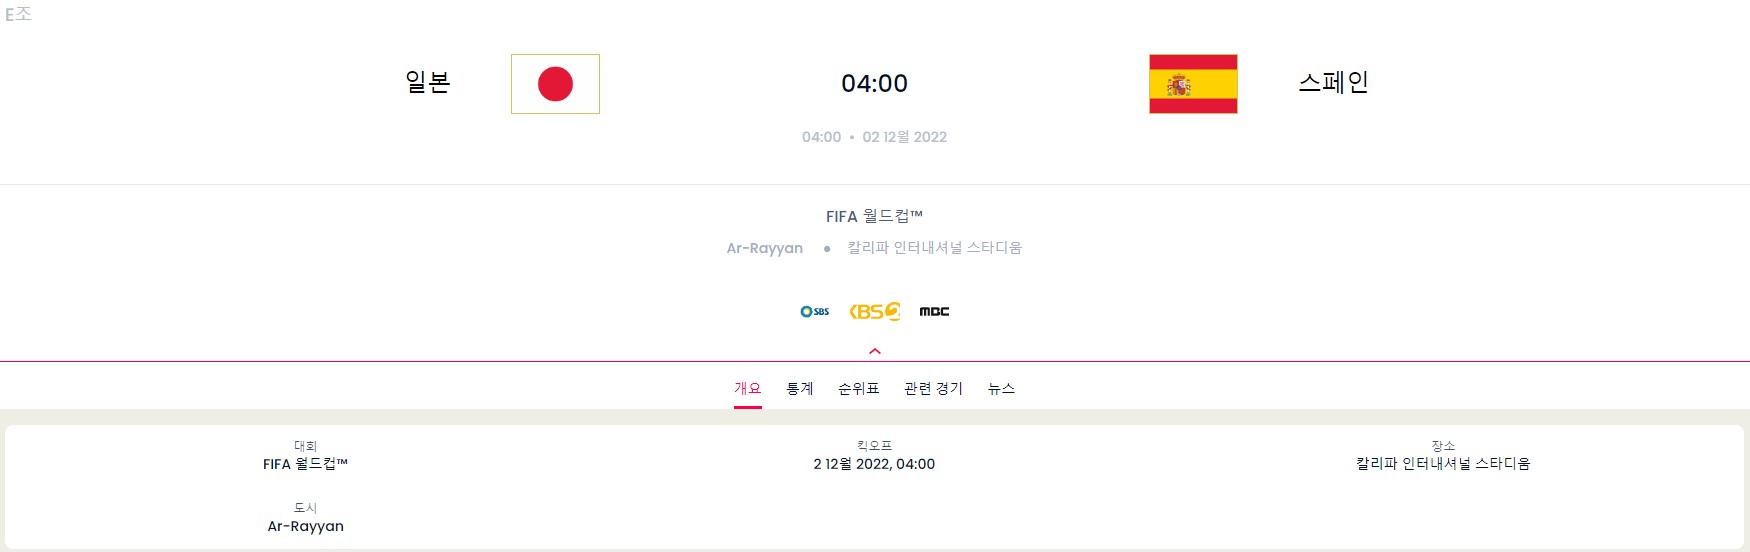Click the Spain flag icon
This screenshot has width=1750, height=552.
pos(1193,84)
